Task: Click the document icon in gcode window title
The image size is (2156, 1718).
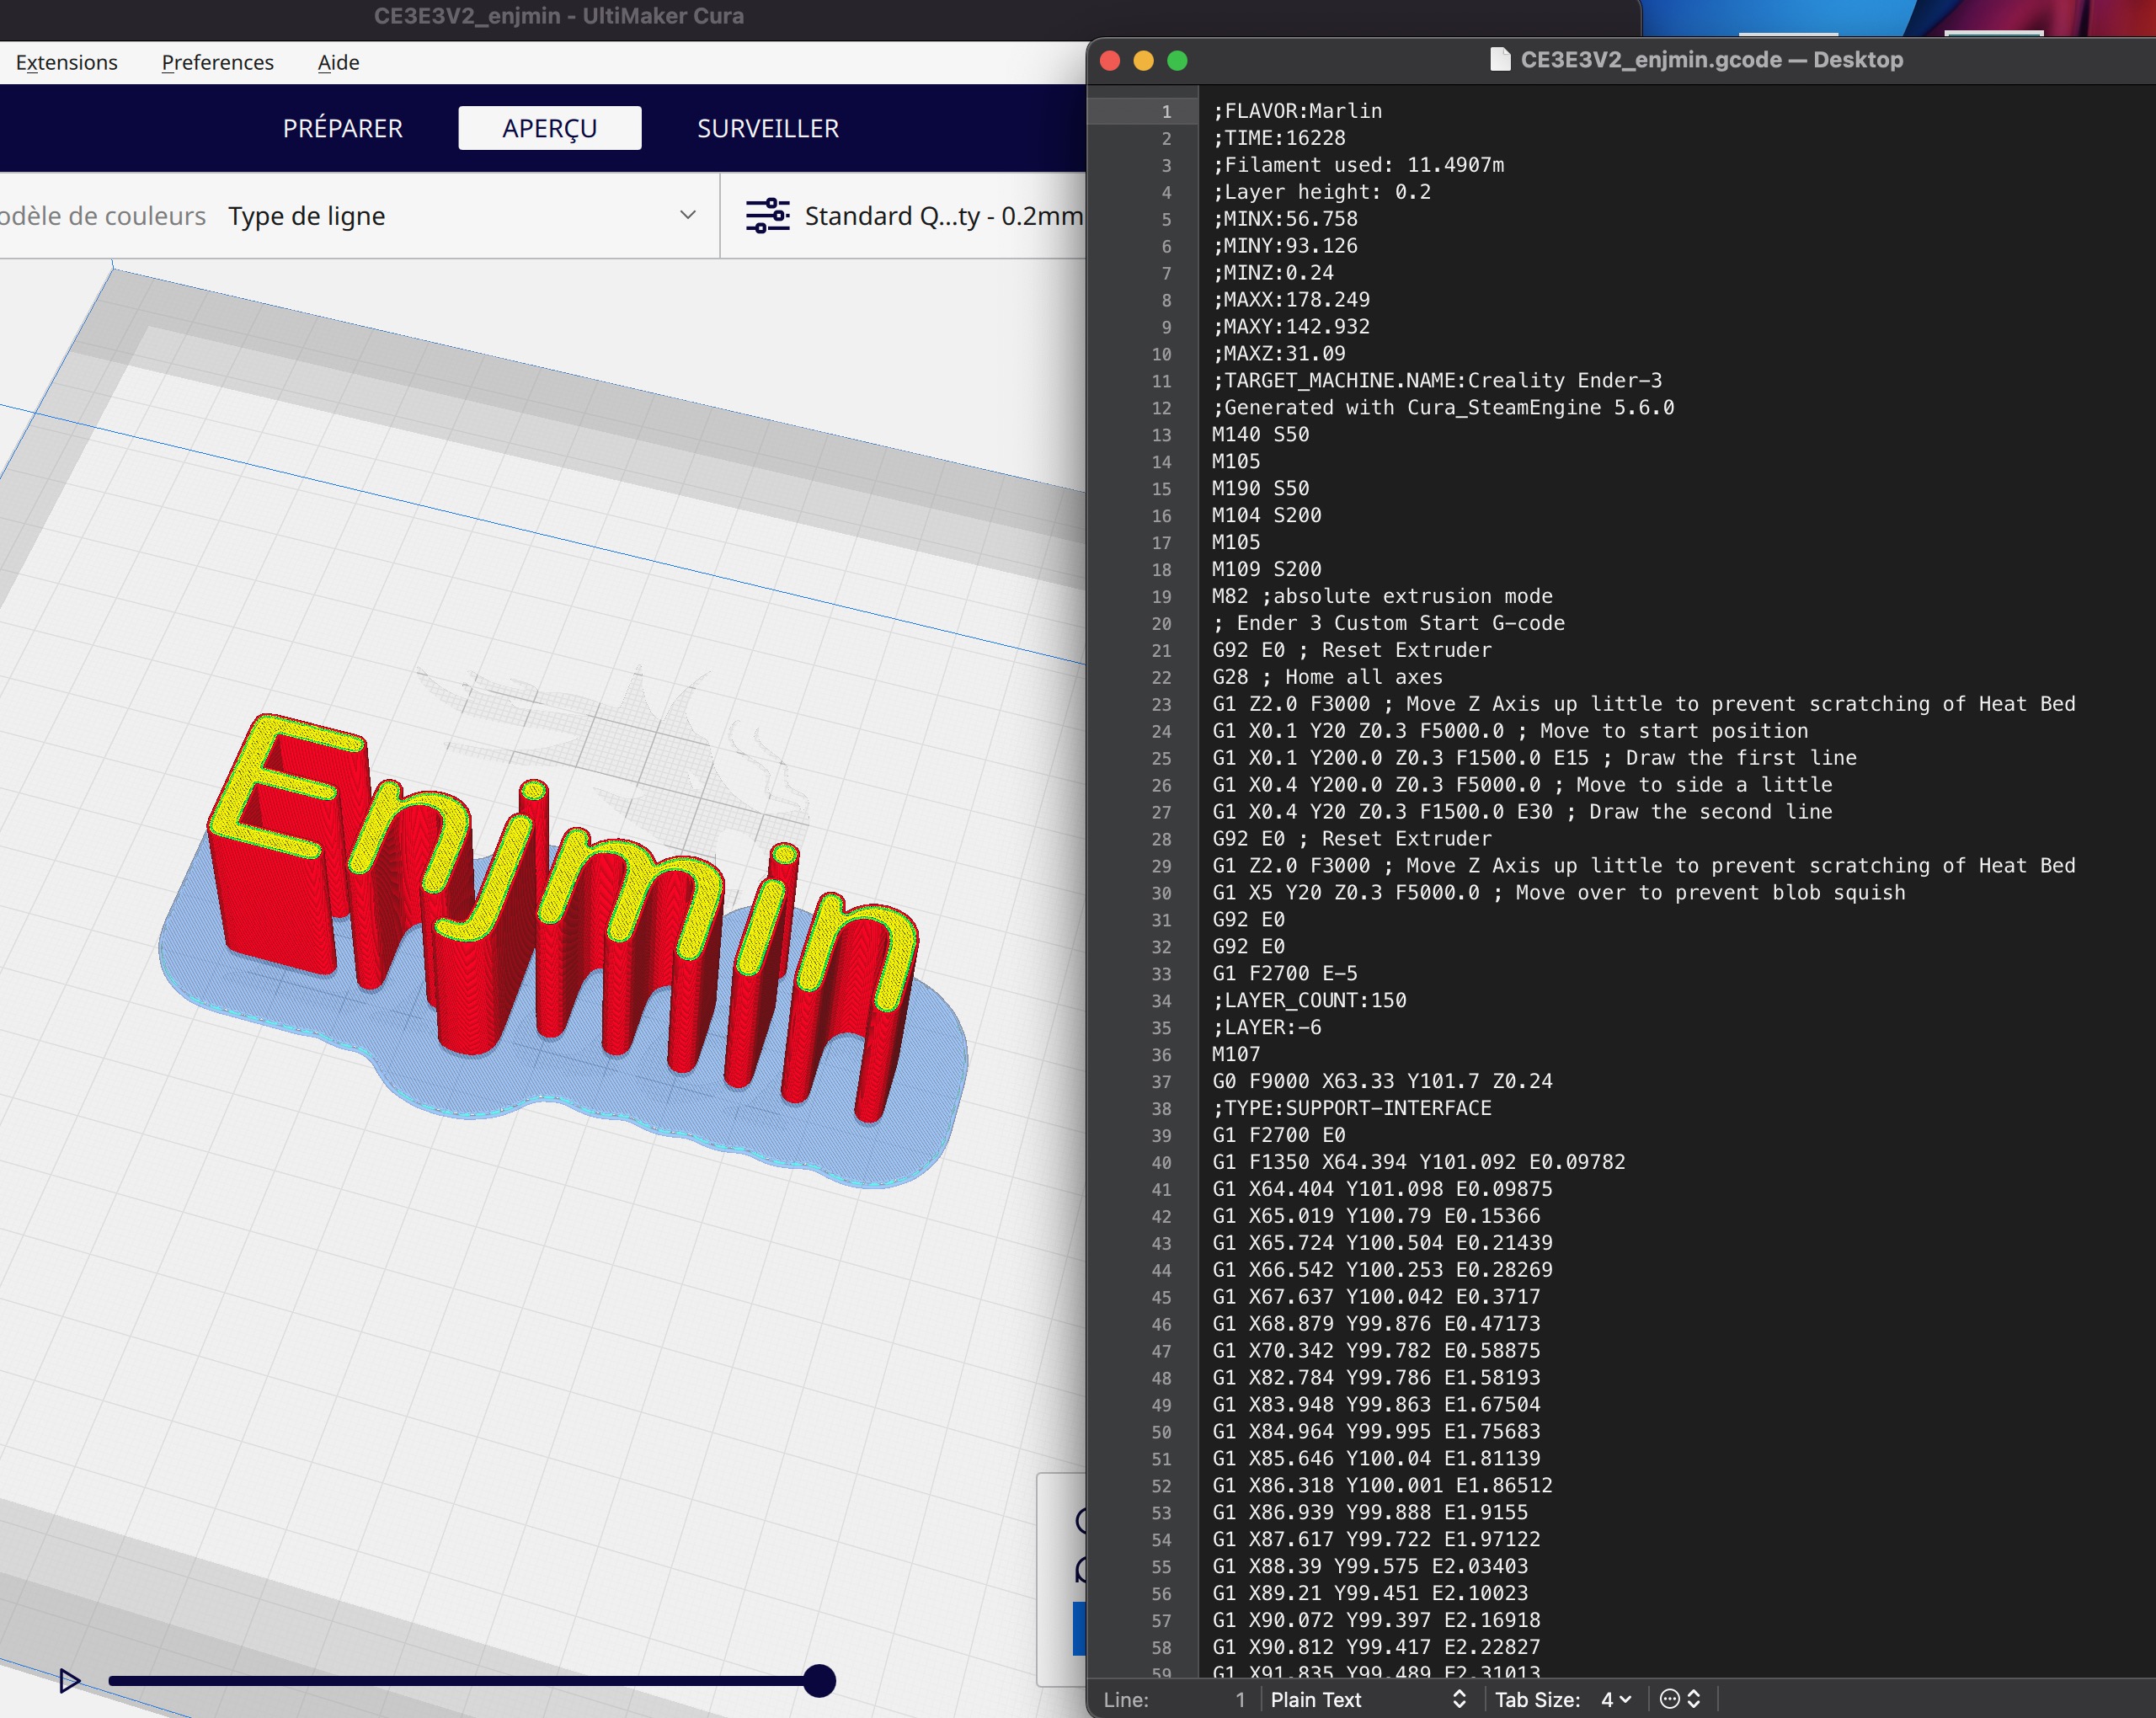Action: (x=1499, y=60)
